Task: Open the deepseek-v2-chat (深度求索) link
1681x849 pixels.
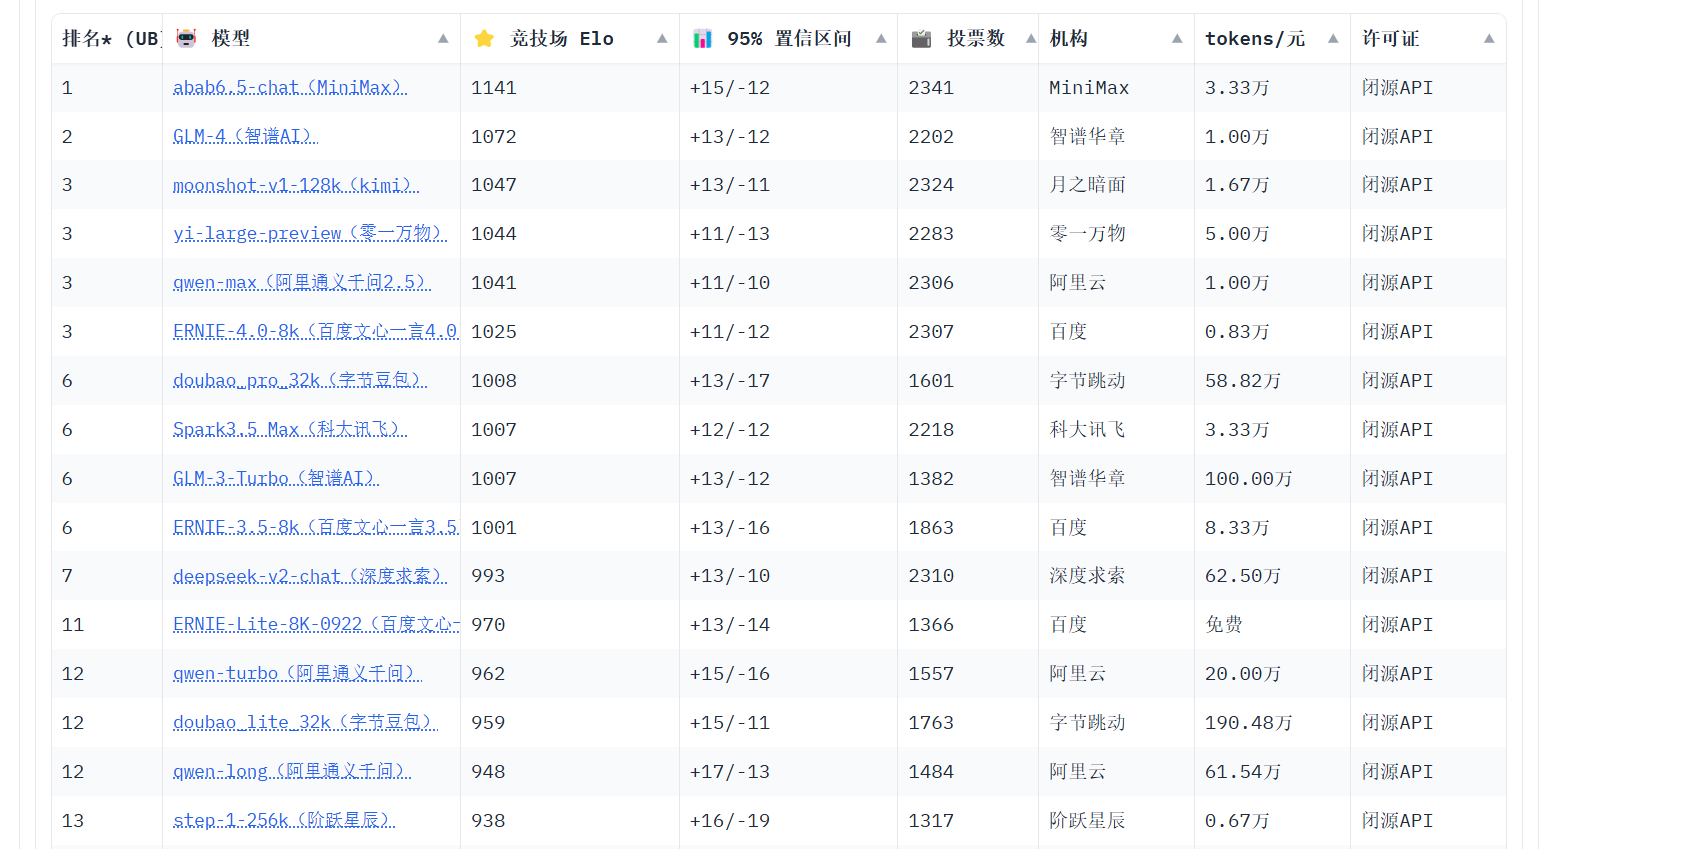Action: (x=310, y=576)
